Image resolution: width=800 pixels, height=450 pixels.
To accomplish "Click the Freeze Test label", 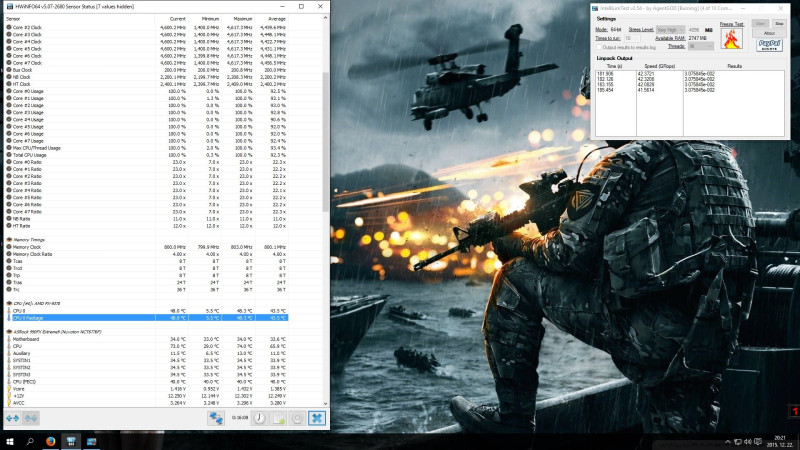I will [732, 24].
